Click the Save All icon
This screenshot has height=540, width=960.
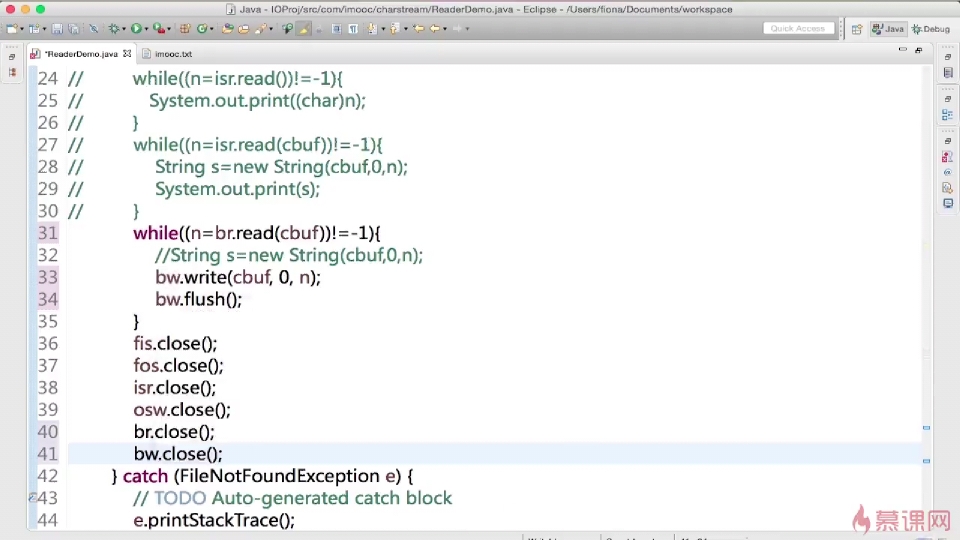(73, 29)
